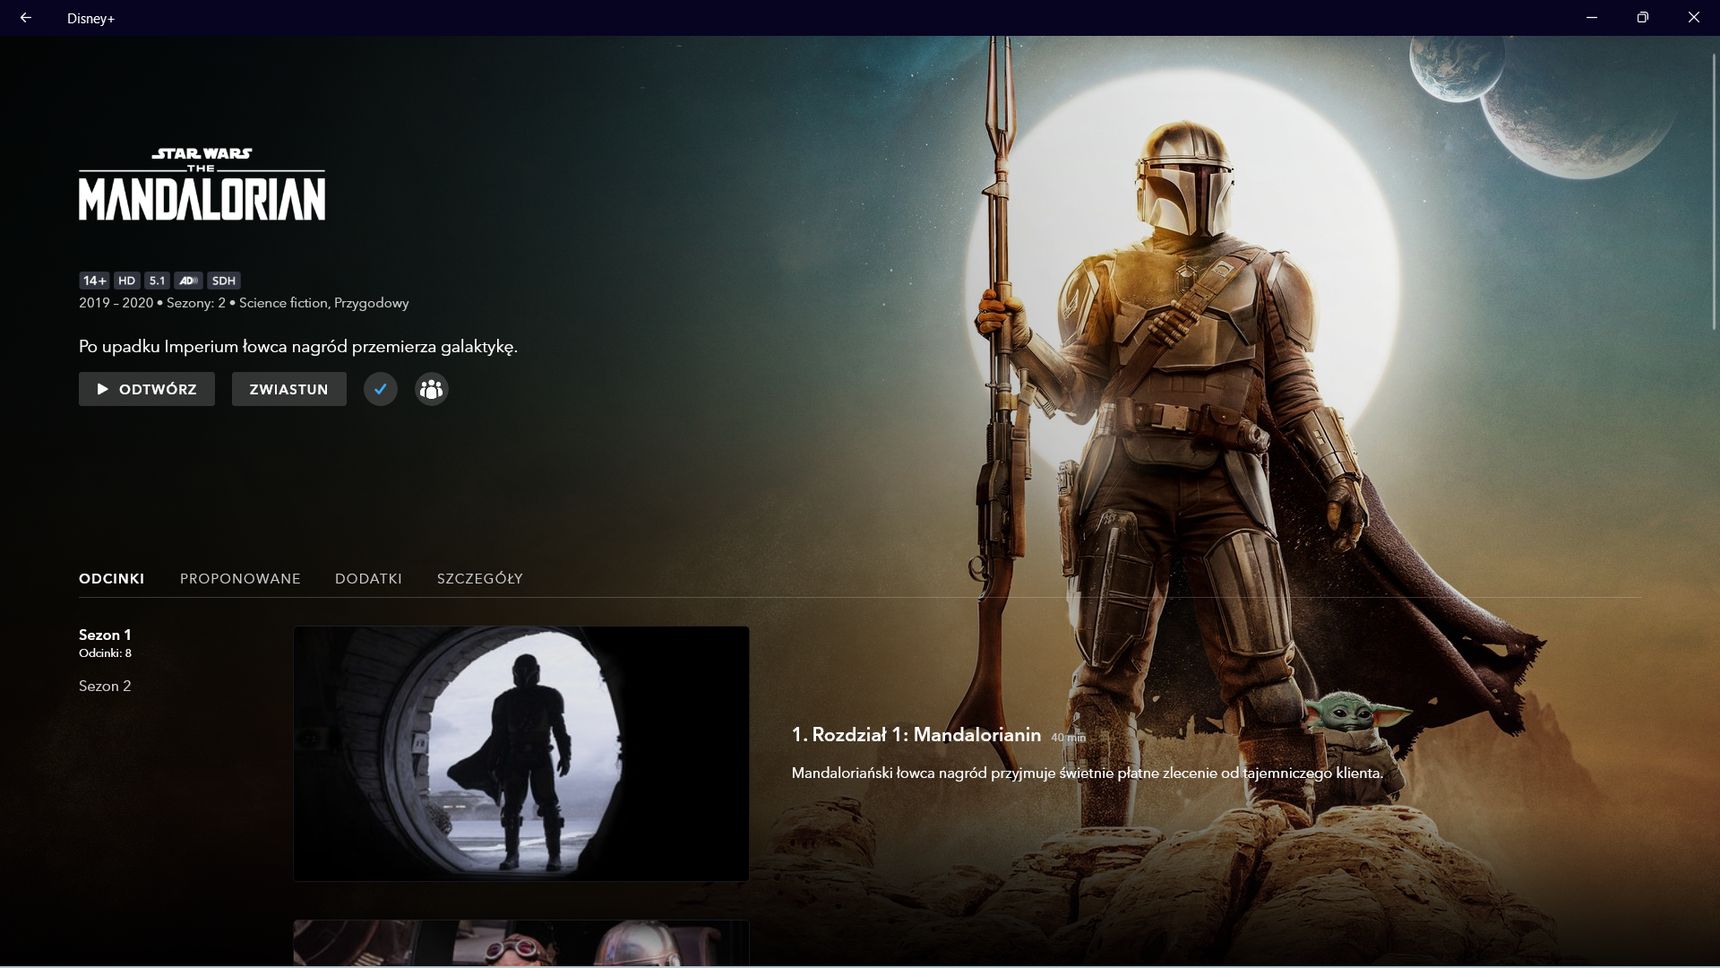Click the vertical scrollbar on the right edge
Screen dimensions: 1720x968
point(1715,190)
